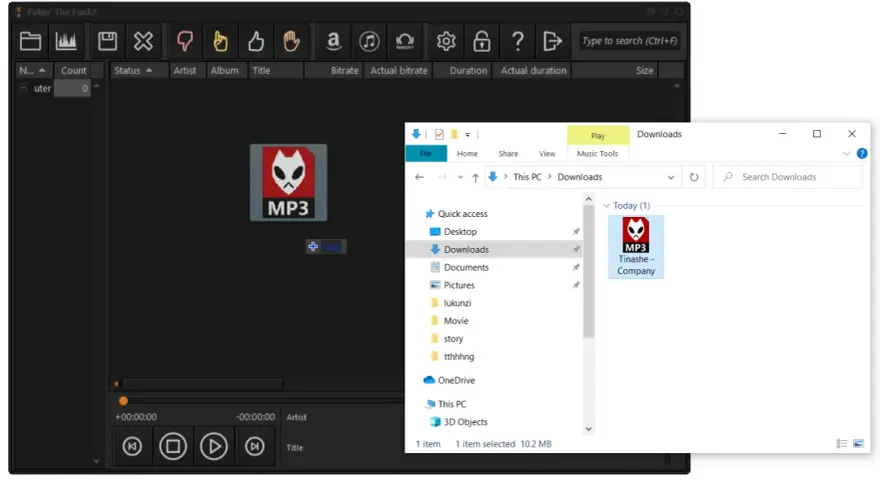
Task: Focus the Type to search field
Action: point(629,41)
